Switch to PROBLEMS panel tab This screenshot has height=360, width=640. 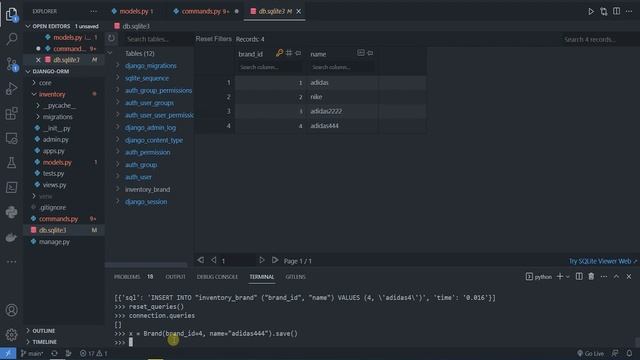pos(127,277)
